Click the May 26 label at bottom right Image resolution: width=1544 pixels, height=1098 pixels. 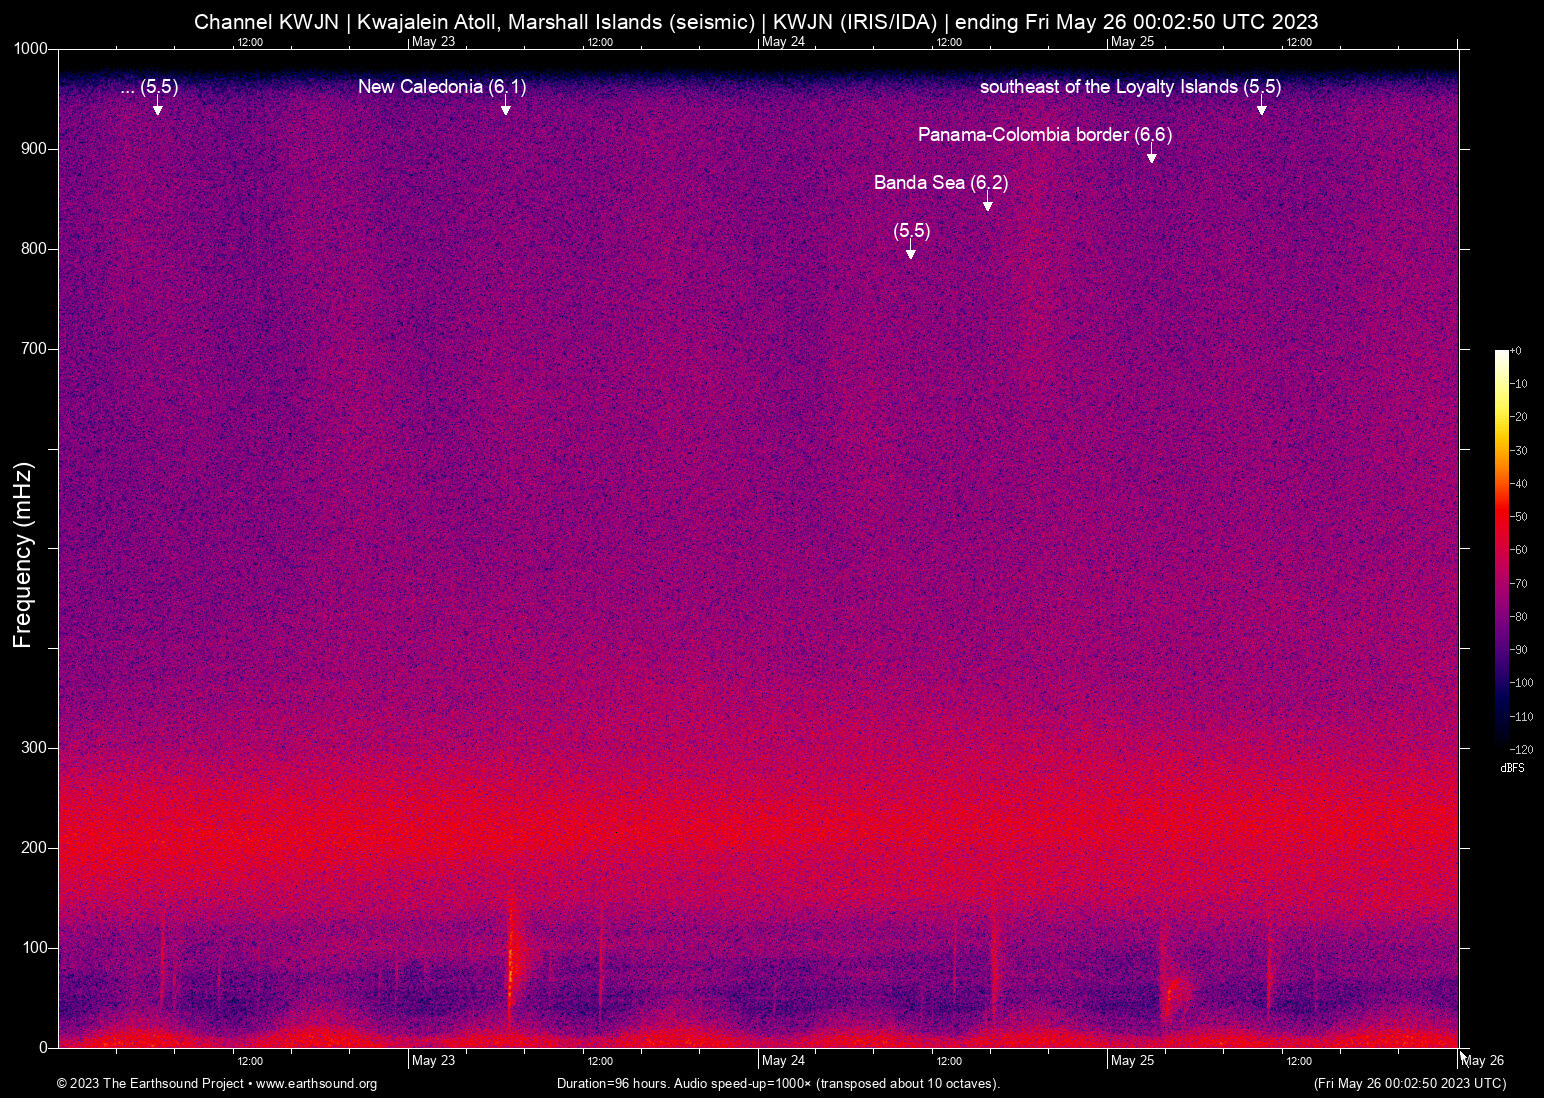1481,1060
